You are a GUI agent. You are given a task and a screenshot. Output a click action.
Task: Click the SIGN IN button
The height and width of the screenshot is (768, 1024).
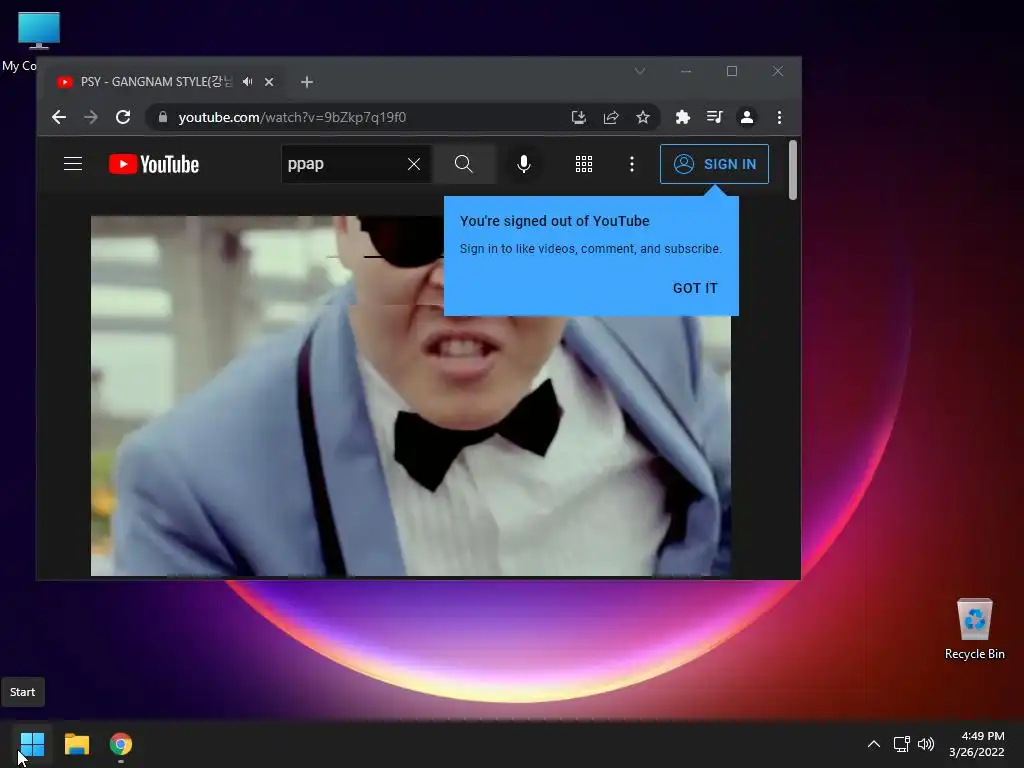point(714,164)
